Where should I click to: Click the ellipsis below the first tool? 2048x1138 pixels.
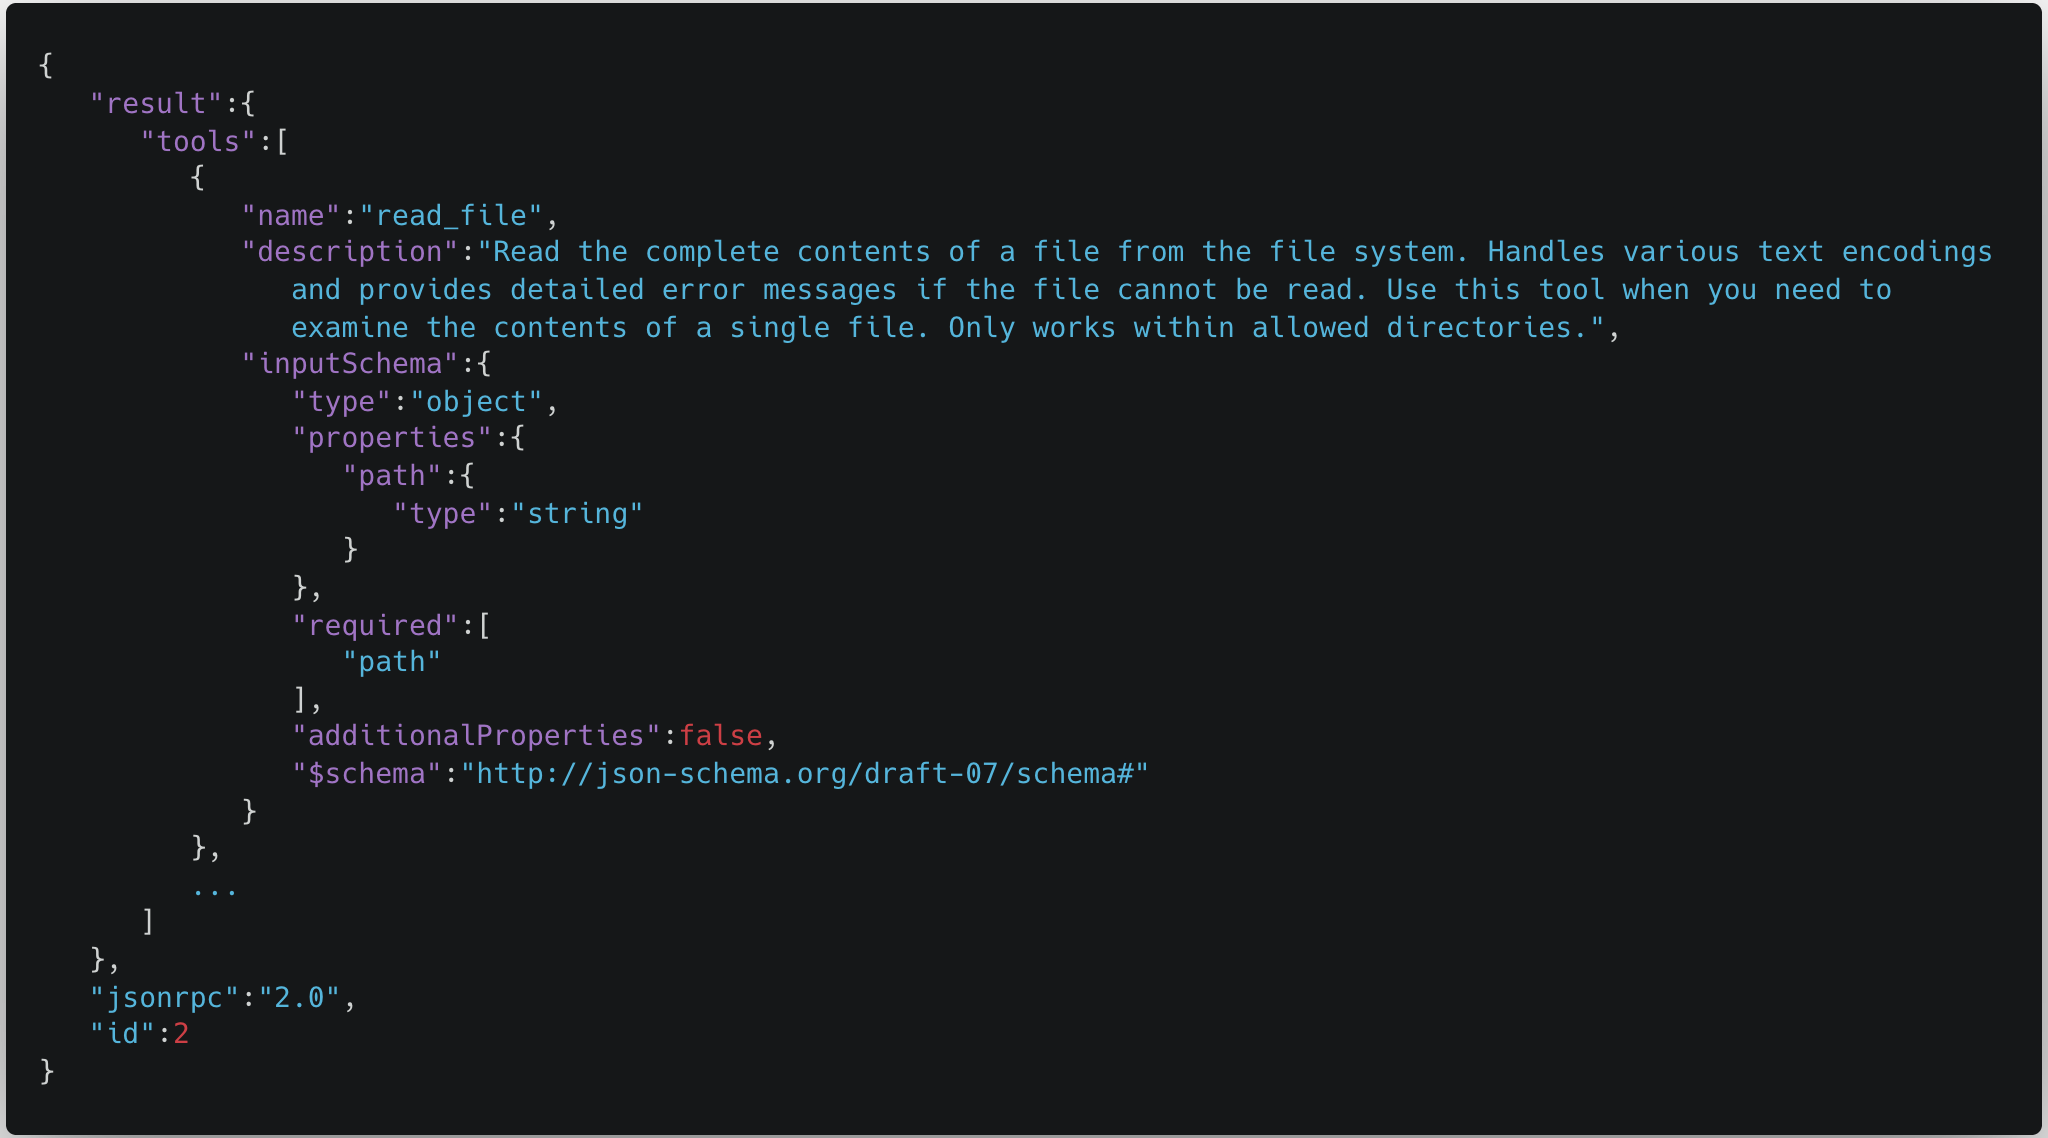click(215, 890)
